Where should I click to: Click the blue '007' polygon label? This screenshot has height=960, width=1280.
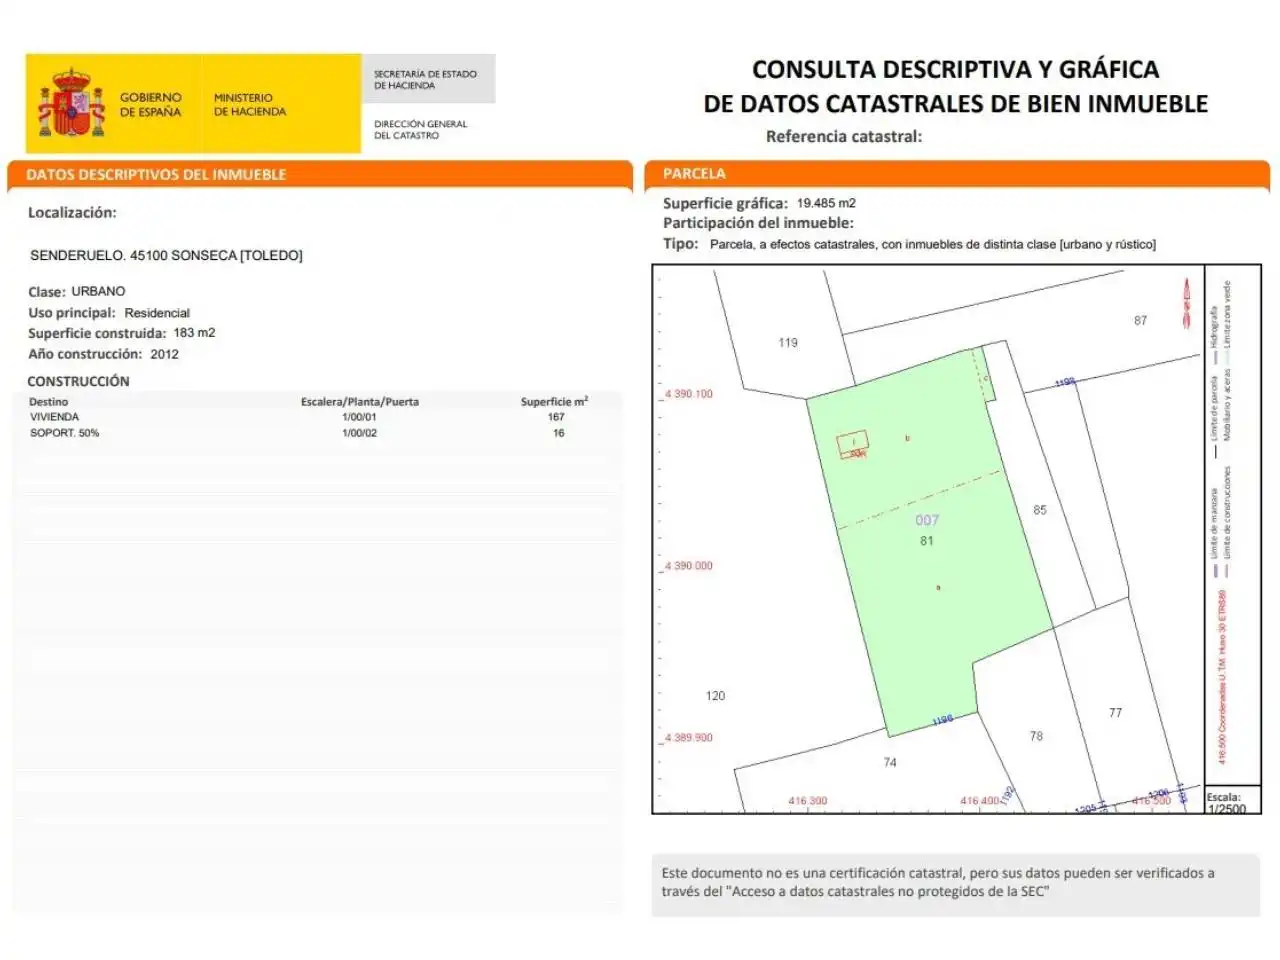coord(927,520)
